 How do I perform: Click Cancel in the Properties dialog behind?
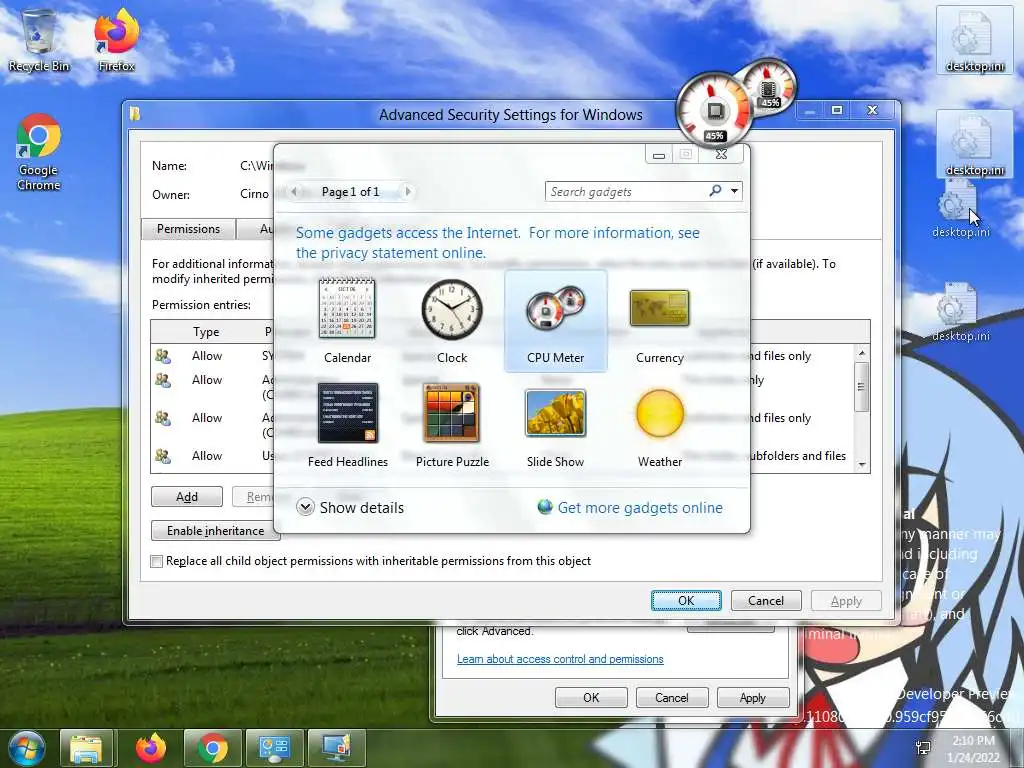[x=671, y=697]
